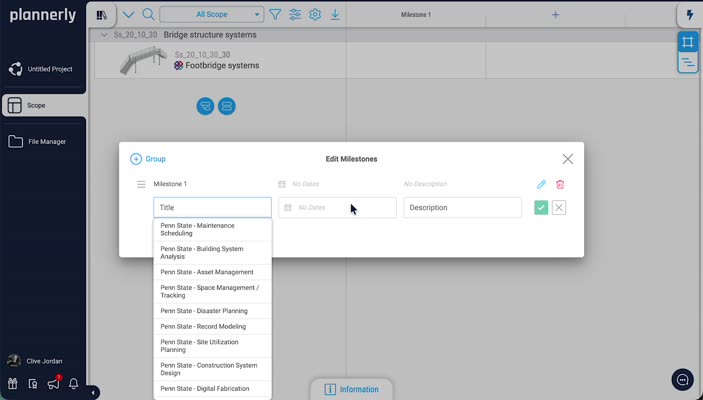Open the document badge icon in the sidebar footer
This screenshot has width=703, height=400.
33,384
